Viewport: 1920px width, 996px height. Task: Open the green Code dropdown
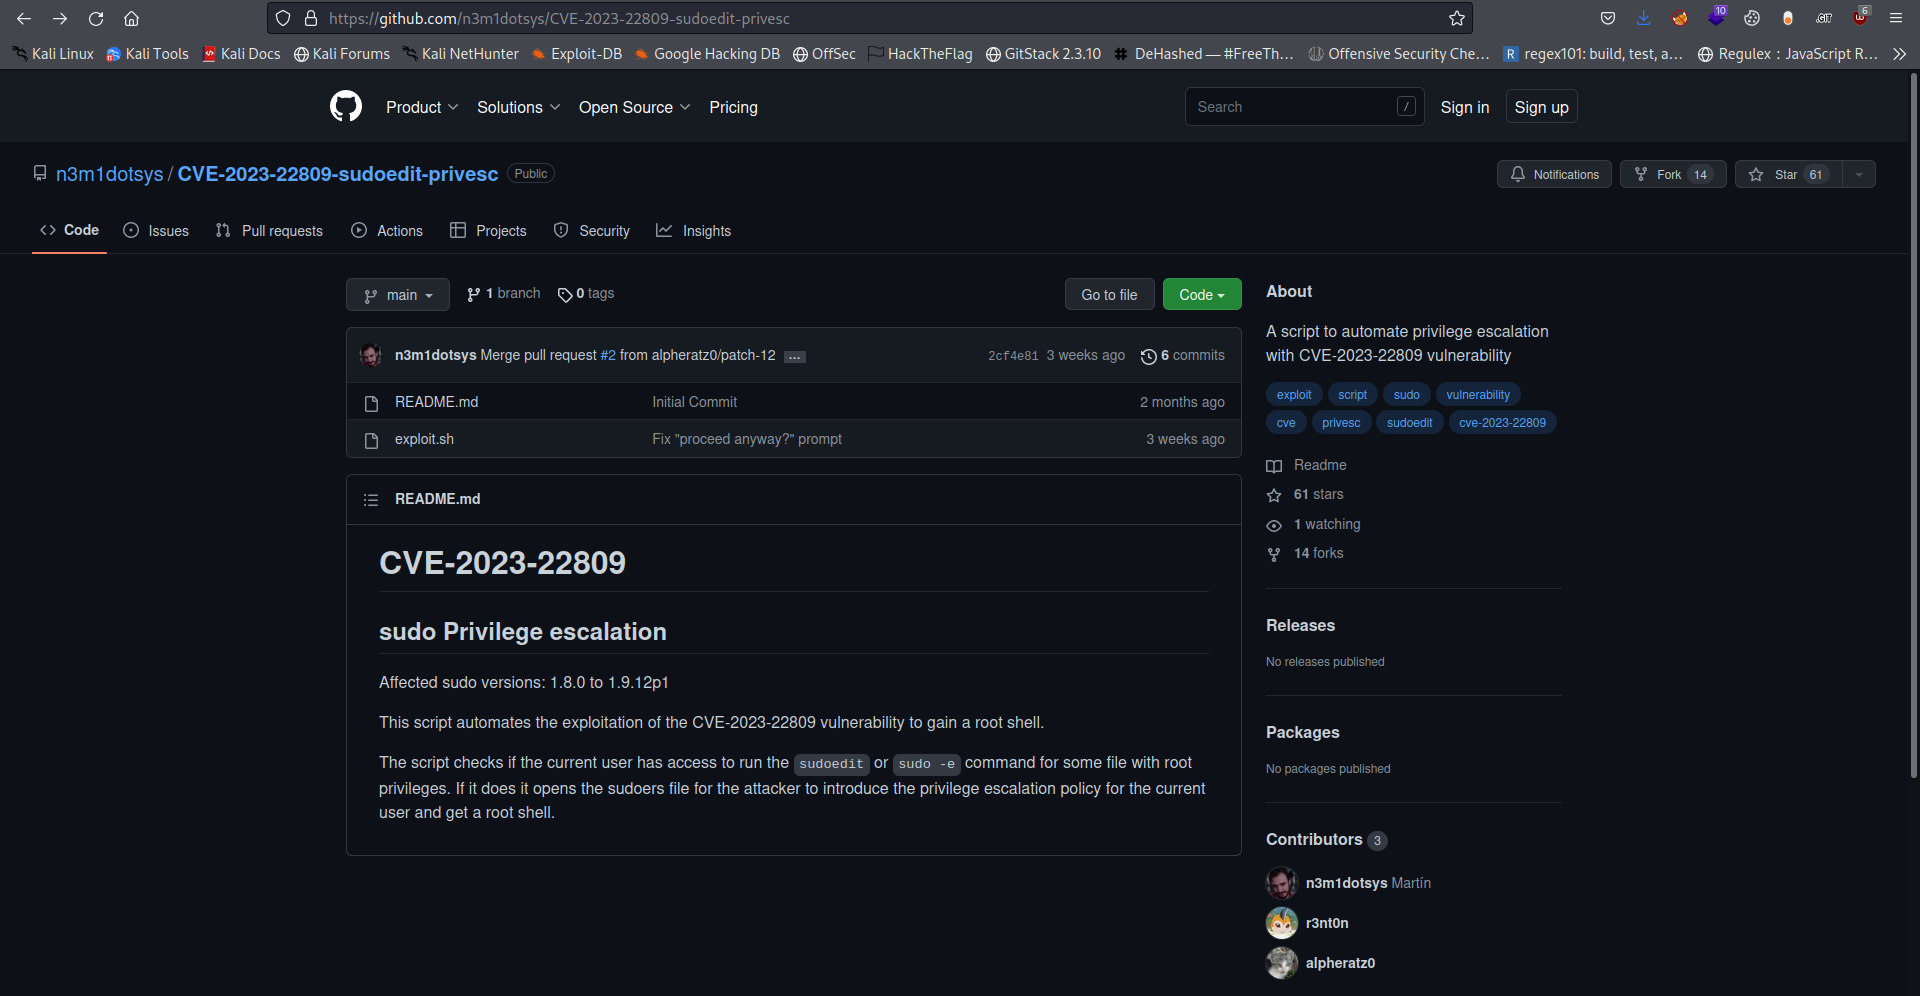coord(1202,295)
